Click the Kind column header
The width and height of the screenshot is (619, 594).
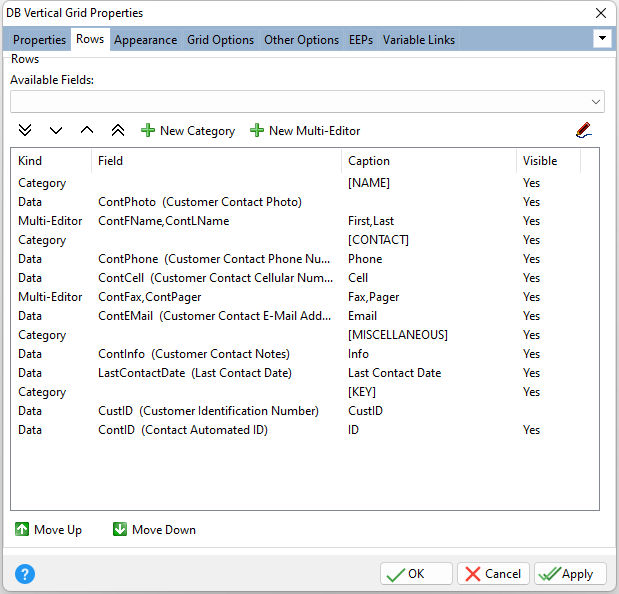tap(51, 161)
